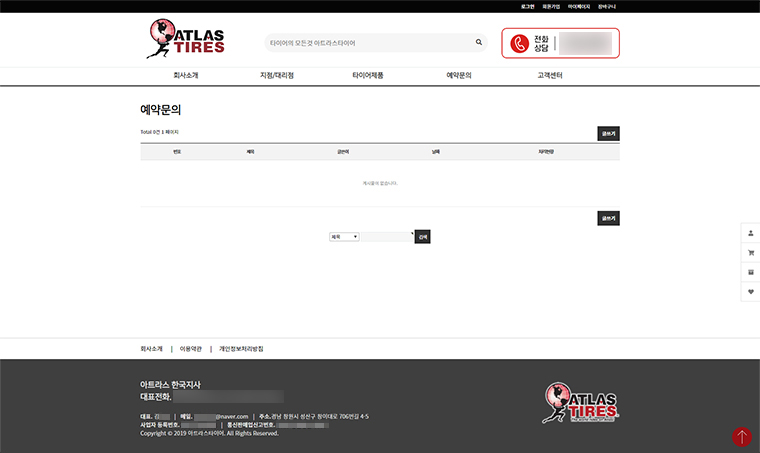
Task: Click the top 글쓰기 write button
Action: pos(608,132)
